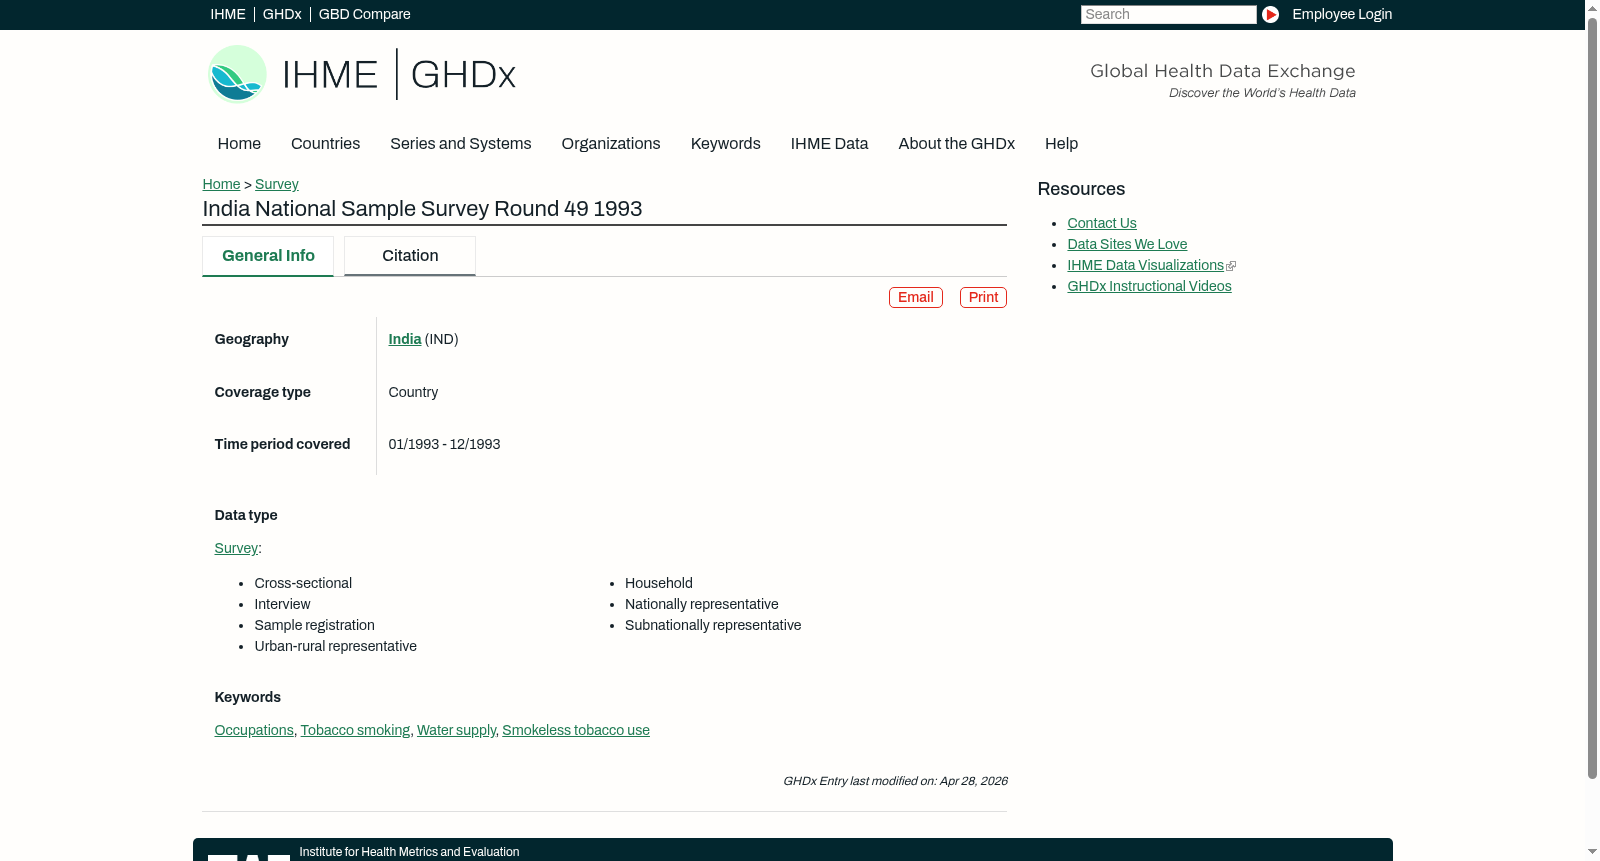Open the Countries menu
The width and height of the screenshot is (1600, 861).
click(x=325, y=143)
